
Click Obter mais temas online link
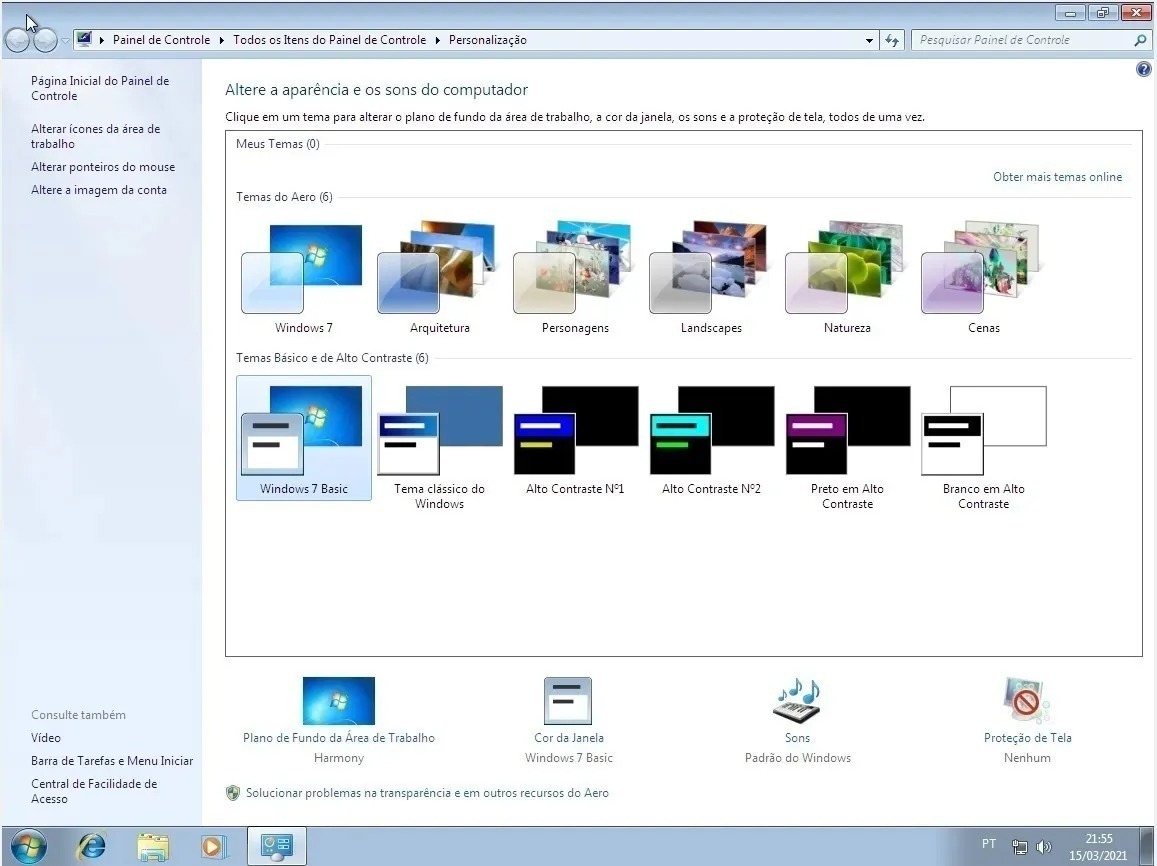tap(1057, 176)
